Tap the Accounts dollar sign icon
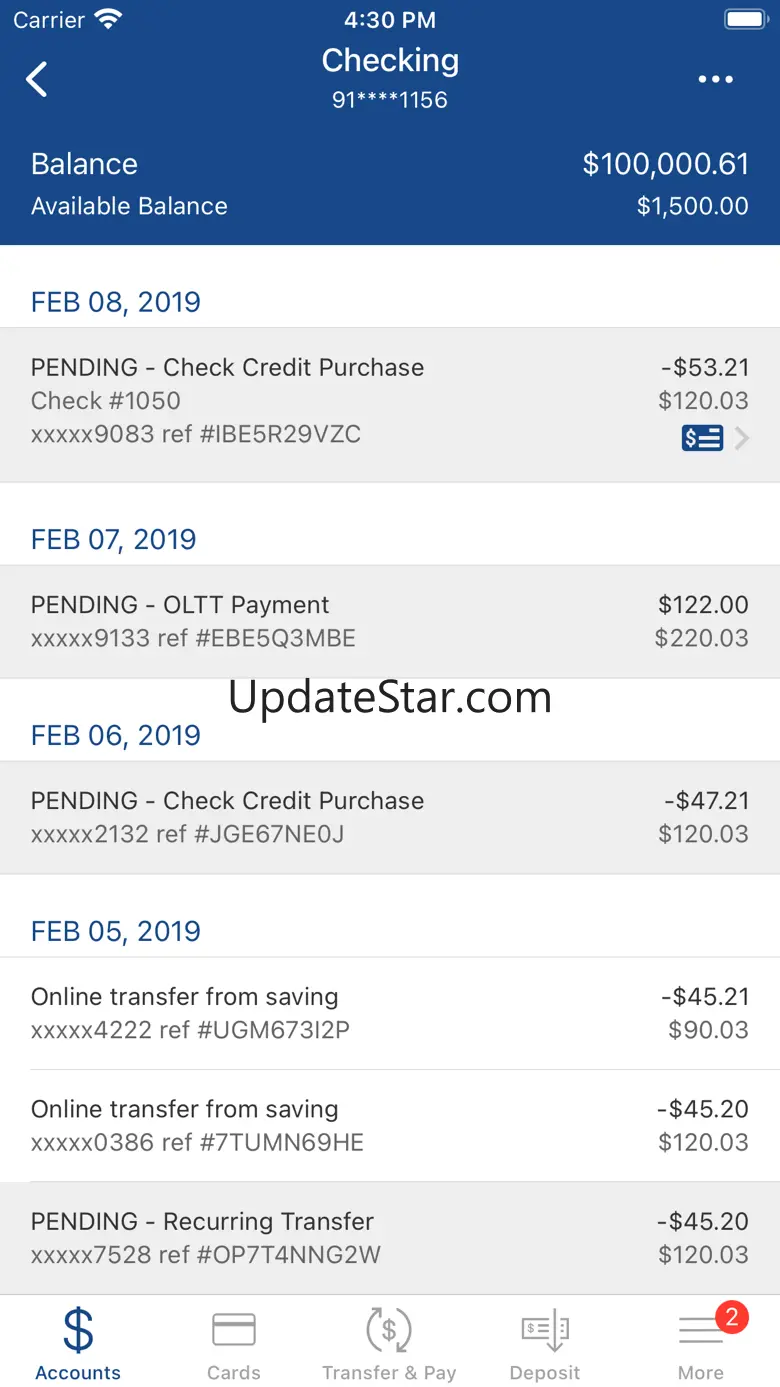 (78, 1330)
